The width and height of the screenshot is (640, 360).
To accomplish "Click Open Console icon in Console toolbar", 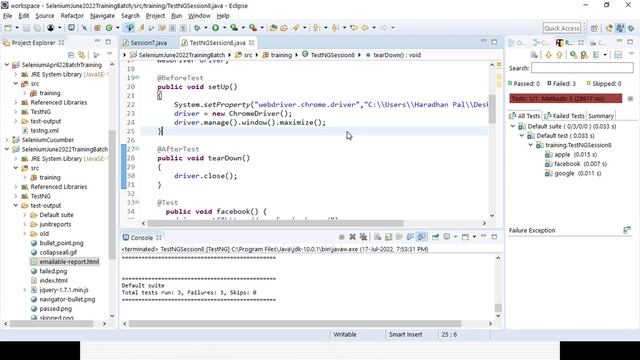I will [465, 237].
